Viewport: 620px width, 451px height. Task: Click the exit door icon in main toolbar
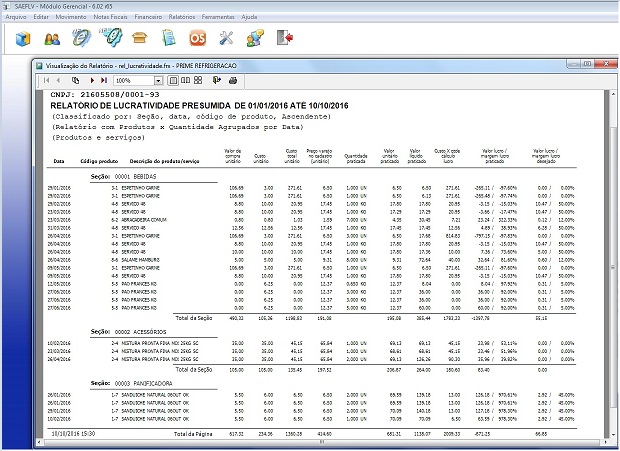pos(286,38)
